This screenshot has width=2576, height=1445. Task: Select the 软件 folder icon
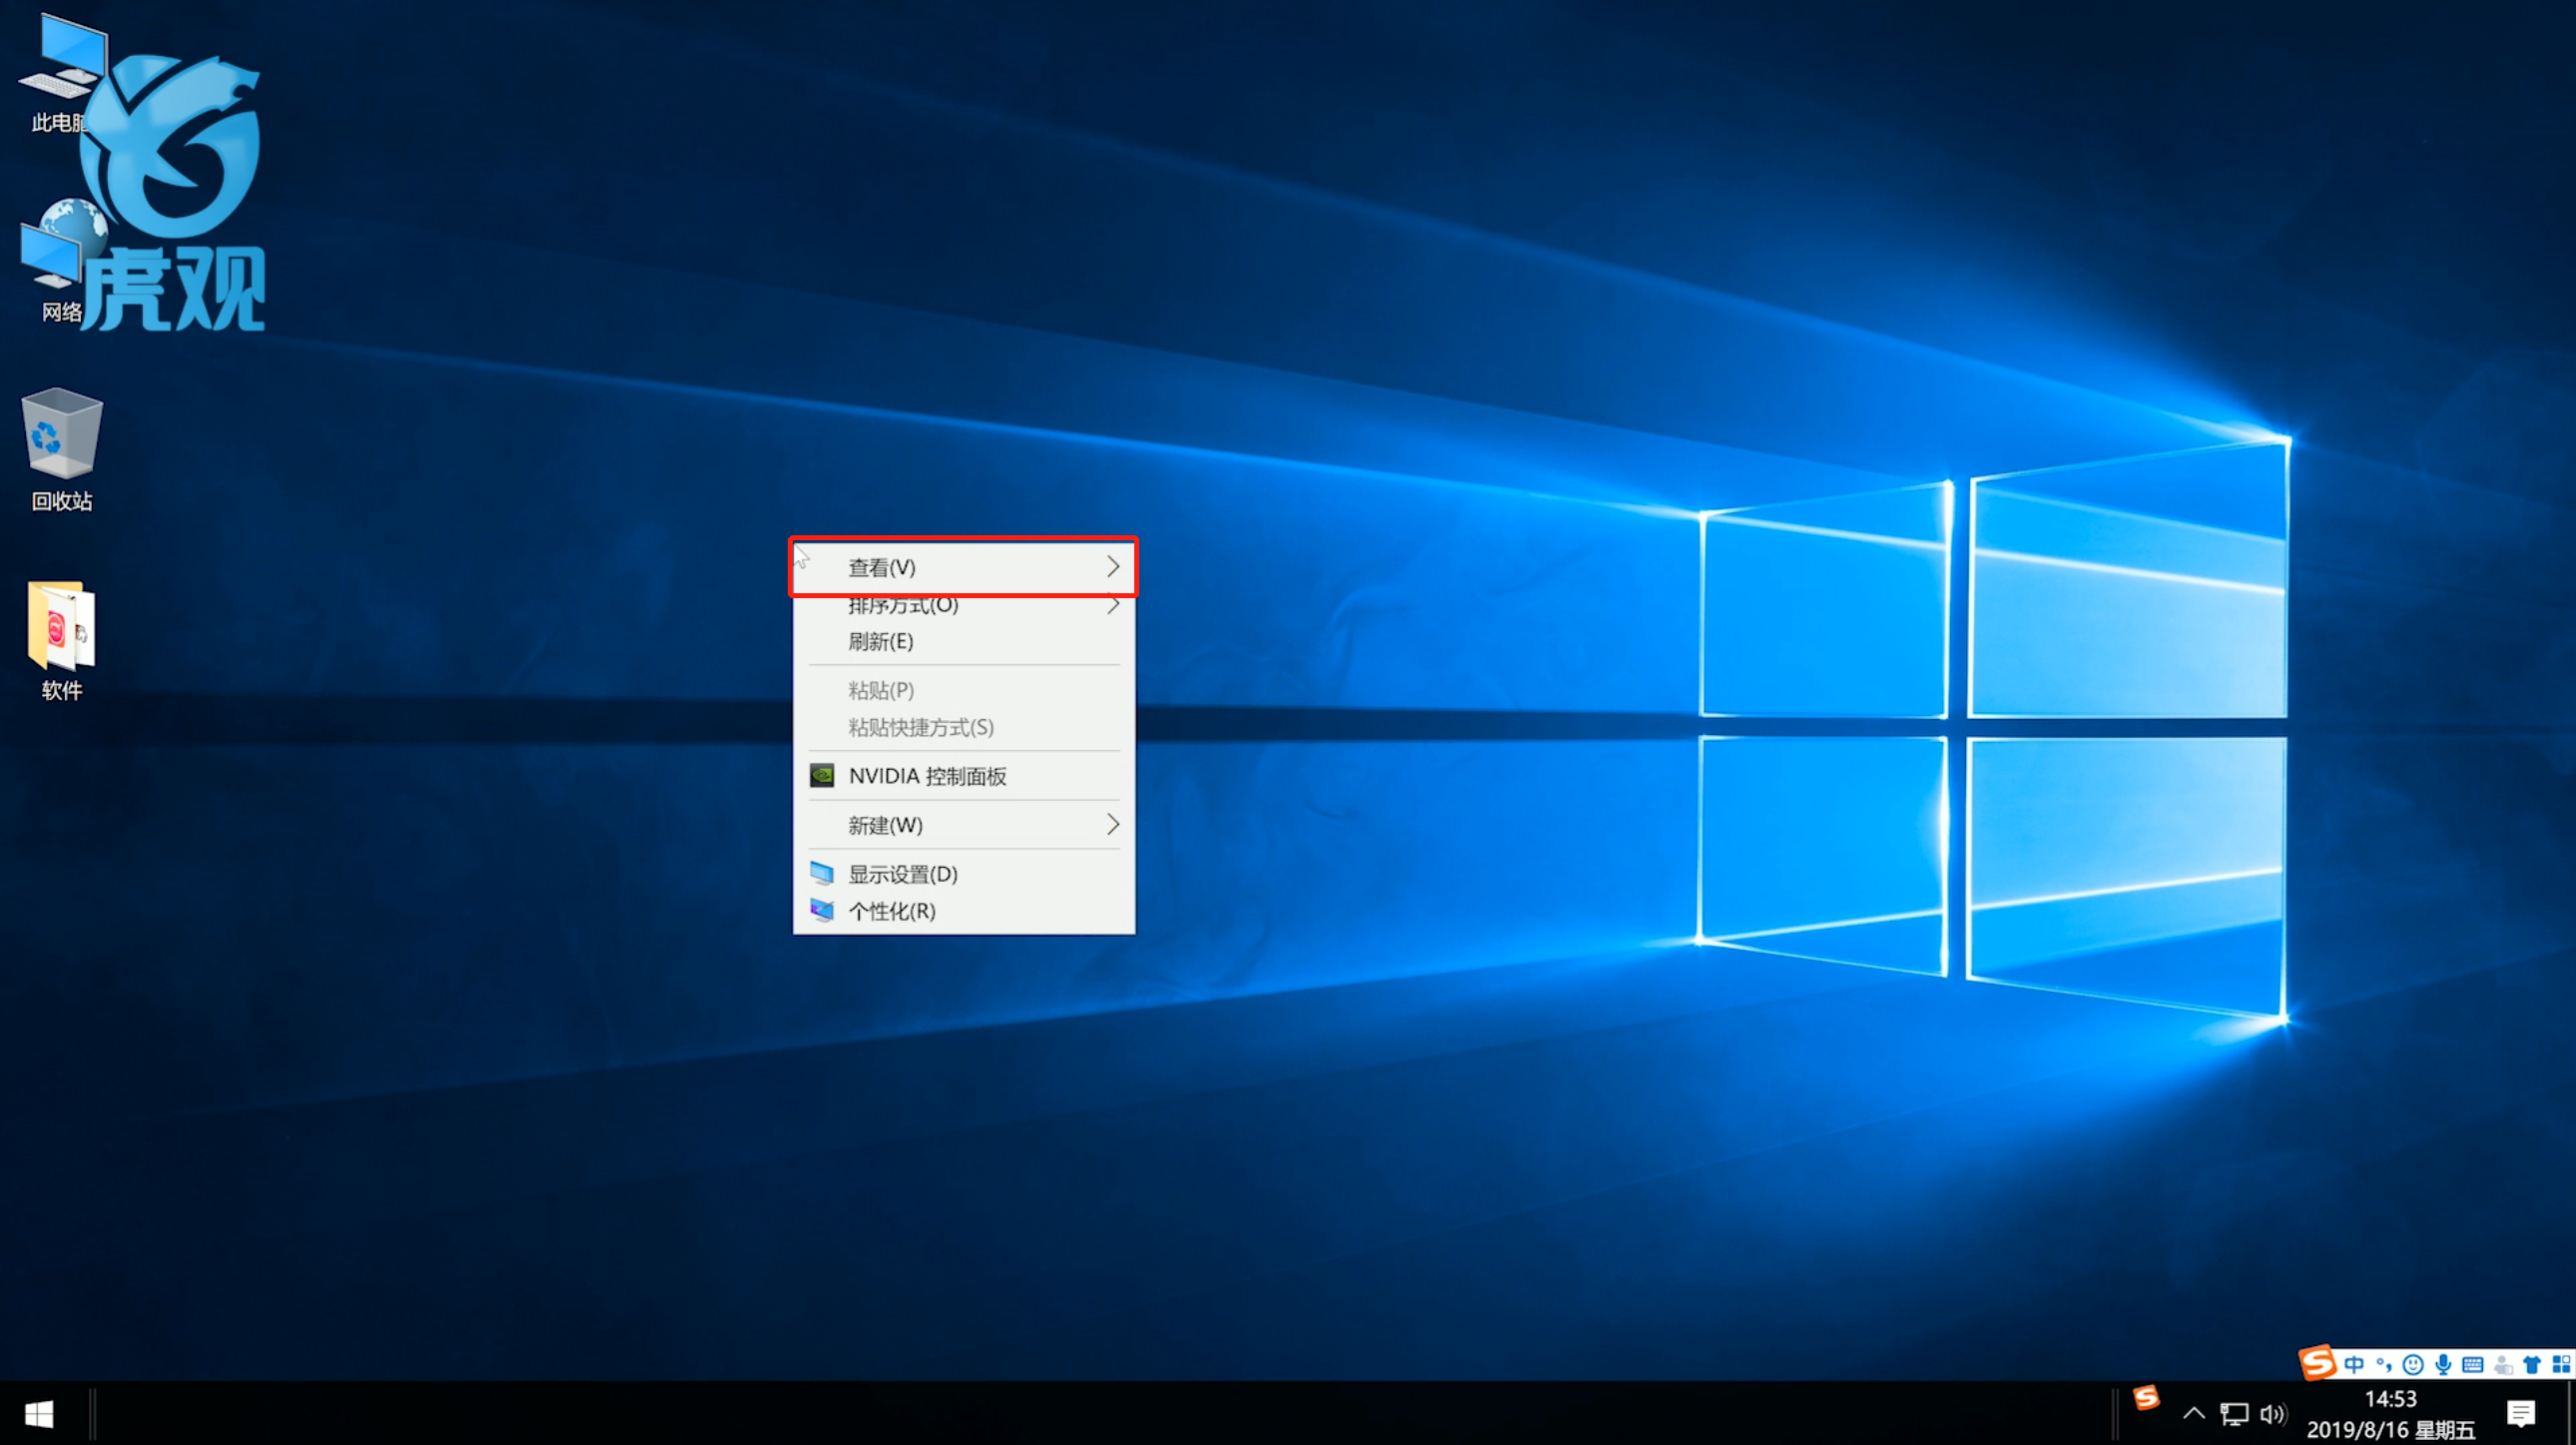[62, 640]
